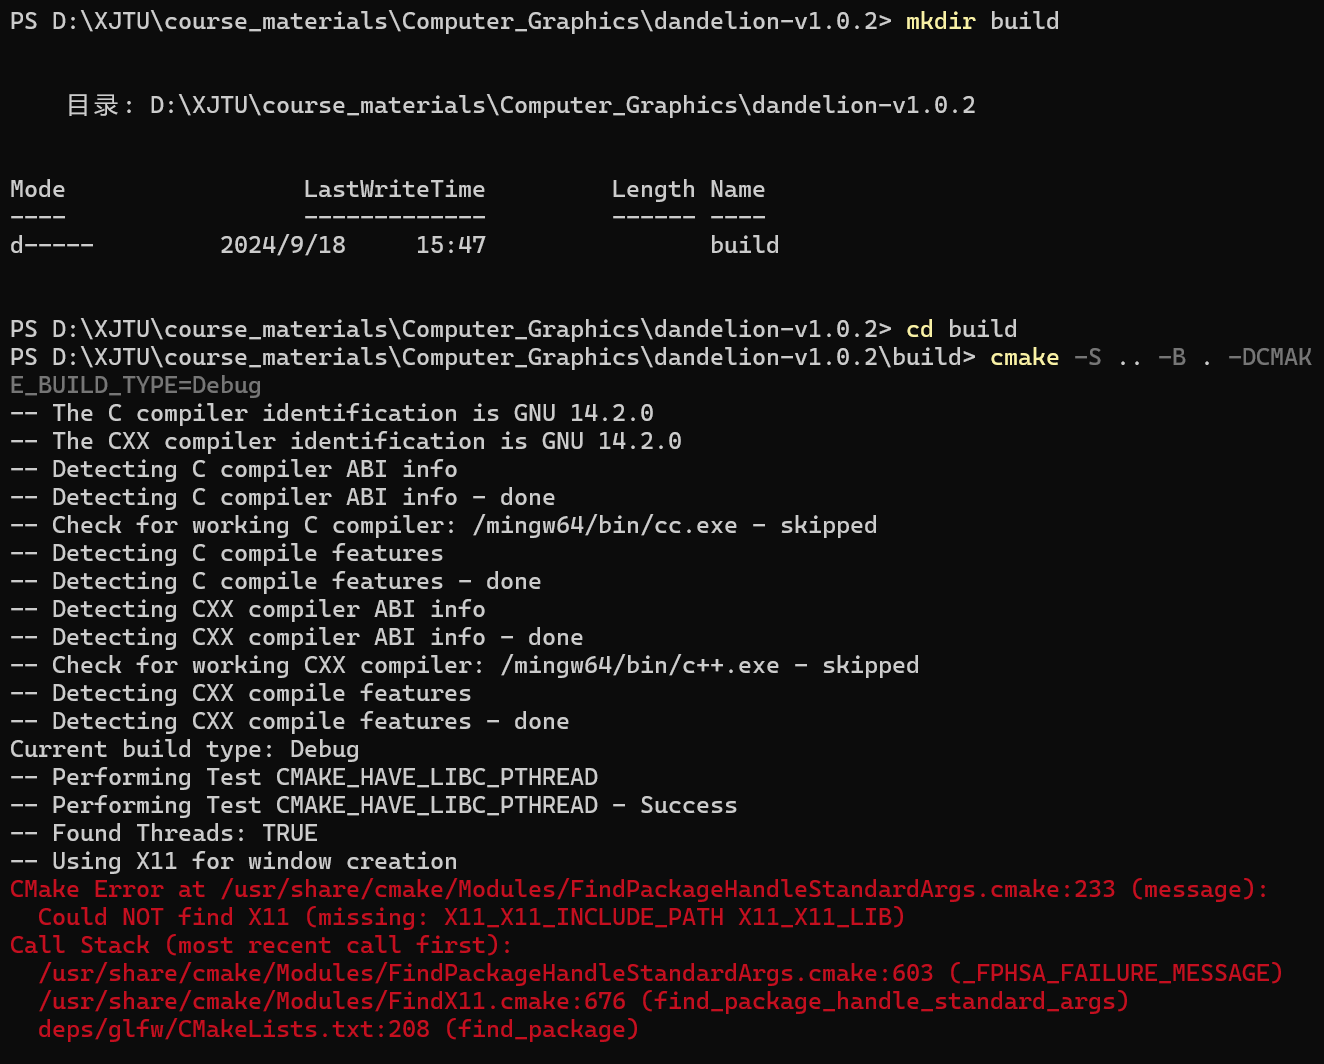Click the 'build' directory name in listing
Screen dimensions: 1324x1064
744,245
